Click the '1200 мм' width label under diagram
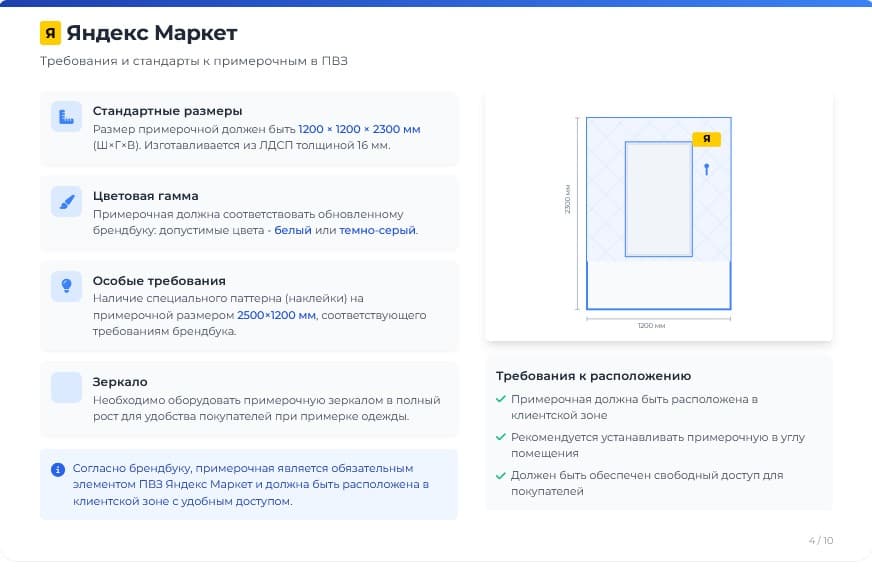Image resolution: width=872 pixels, height=567 pixels. [651, 326]
